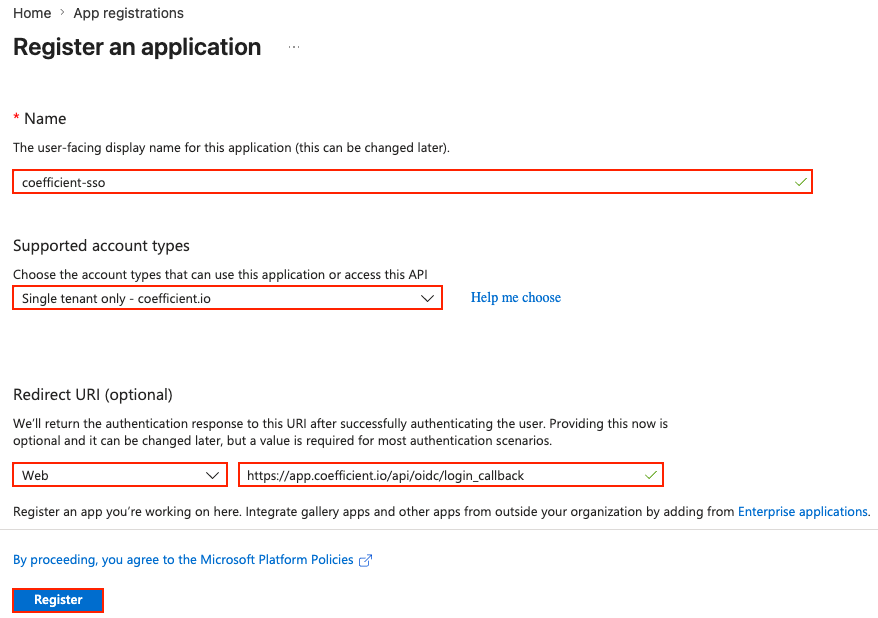Edit the Redirect URI field
Image resolution: width=878 pixels, height=618 pixels.
[x=451, y=475]
